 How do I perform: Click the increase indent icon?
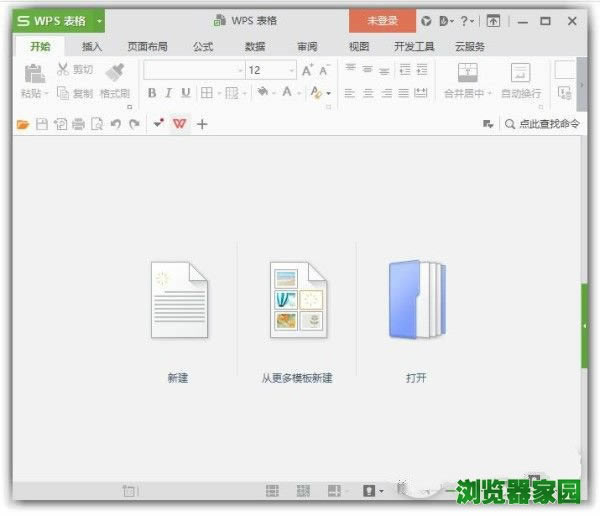click(x=422, y=70)
